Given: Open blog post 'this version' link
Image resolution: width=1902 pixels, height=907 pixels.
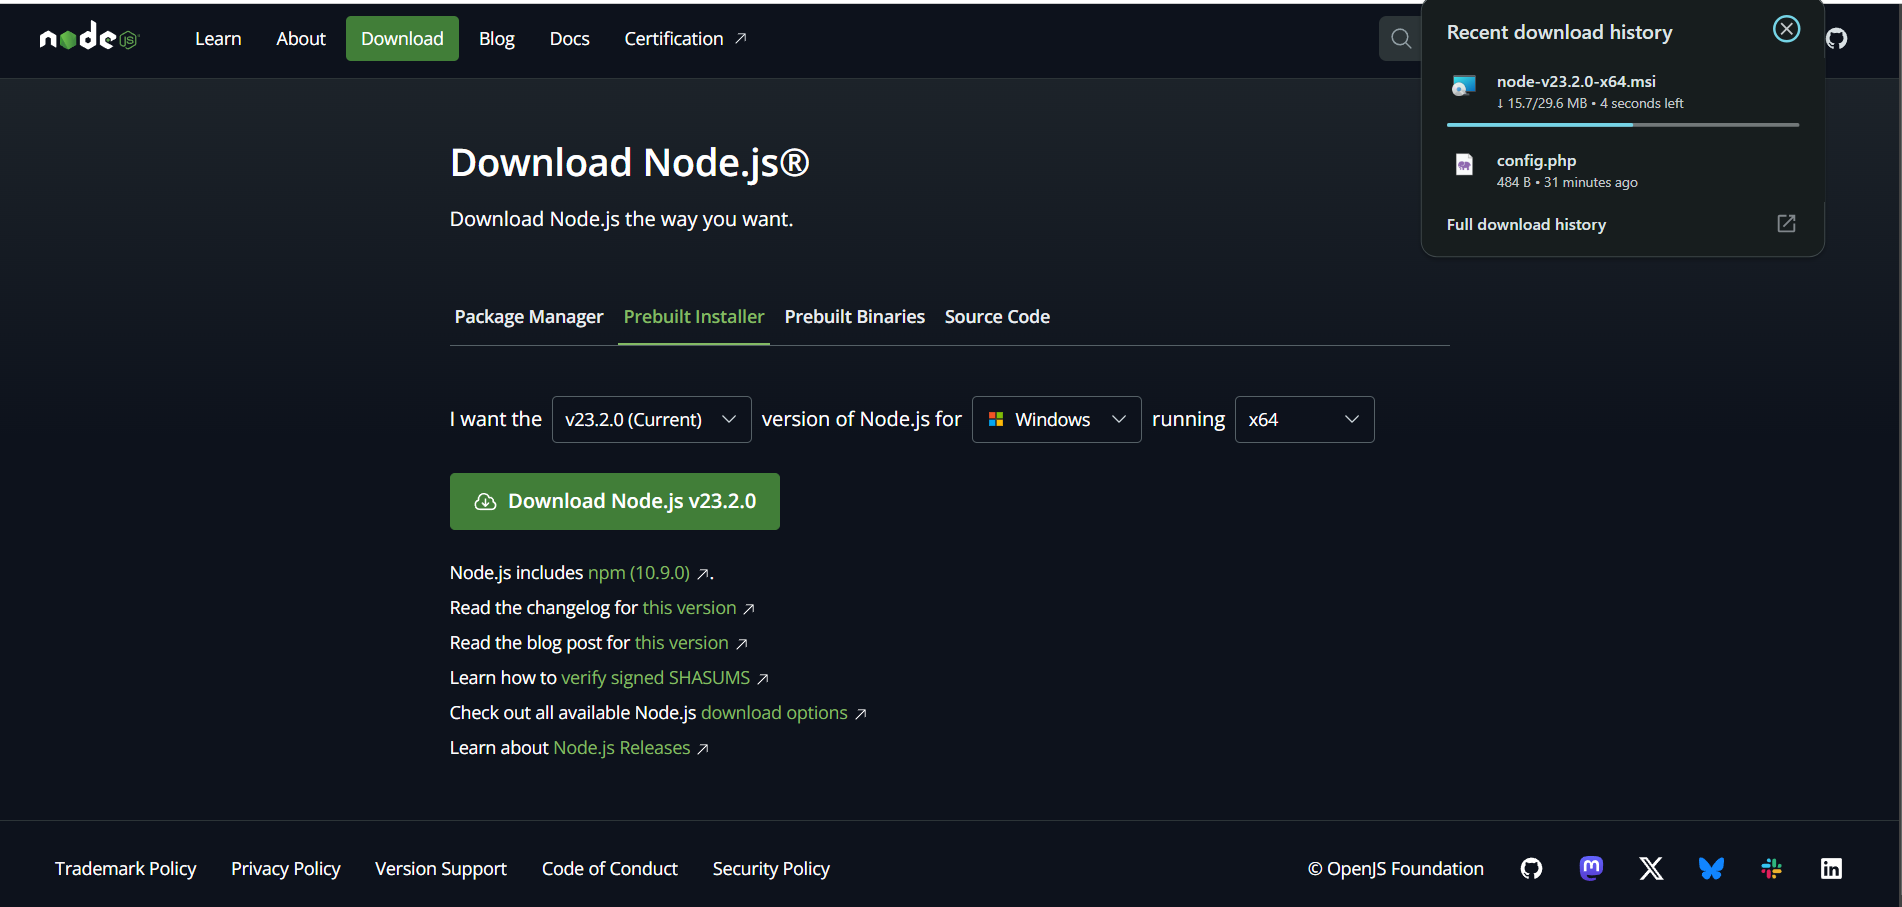Looking at the screenshot, I should click(681, 643).
